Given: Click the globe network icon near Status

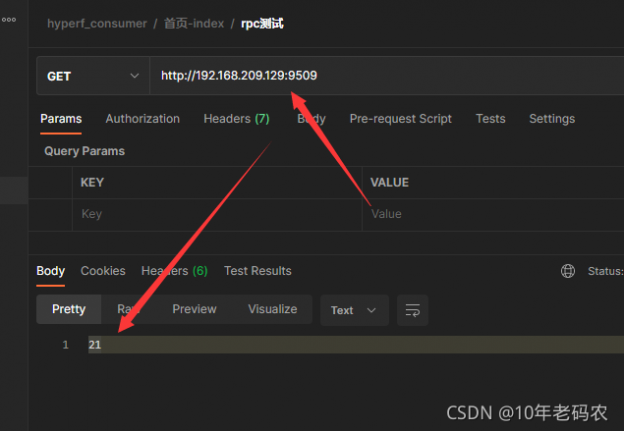Looking at the screenshot, I should [x=568, y=271].
